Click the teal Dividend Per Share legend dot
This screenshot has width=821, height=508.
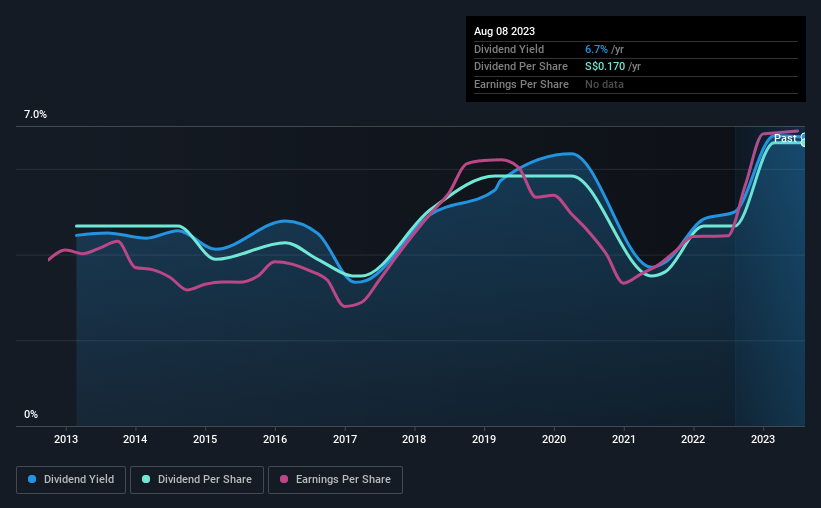[146, 479]
